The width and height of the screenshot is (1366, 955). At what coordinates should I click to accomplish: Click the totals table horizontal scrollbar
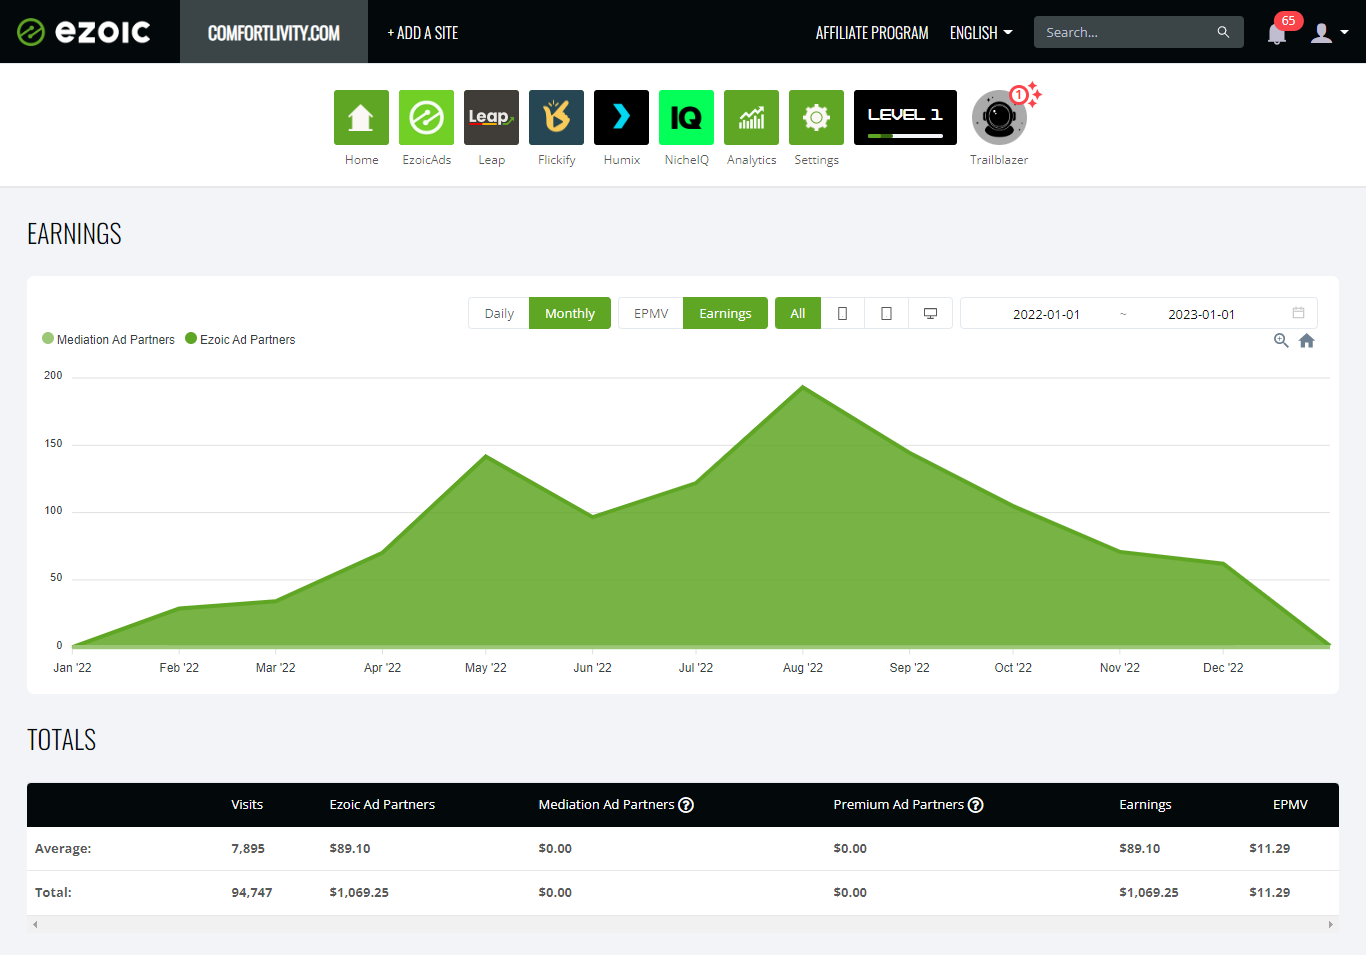[683, 924]
